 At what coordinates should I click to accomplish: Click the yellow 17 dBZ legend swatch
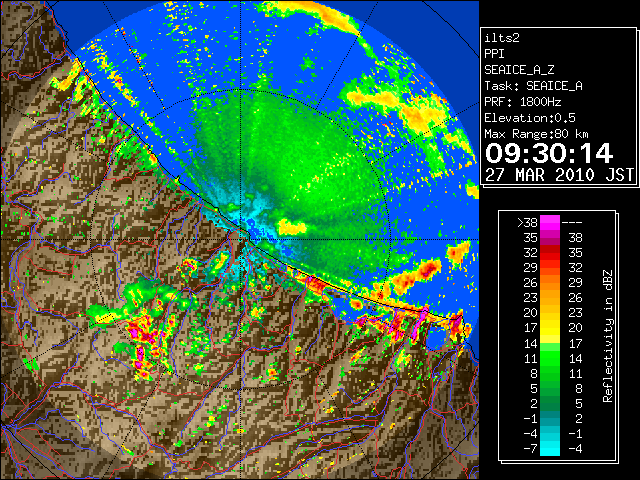(x=550, y=328)
